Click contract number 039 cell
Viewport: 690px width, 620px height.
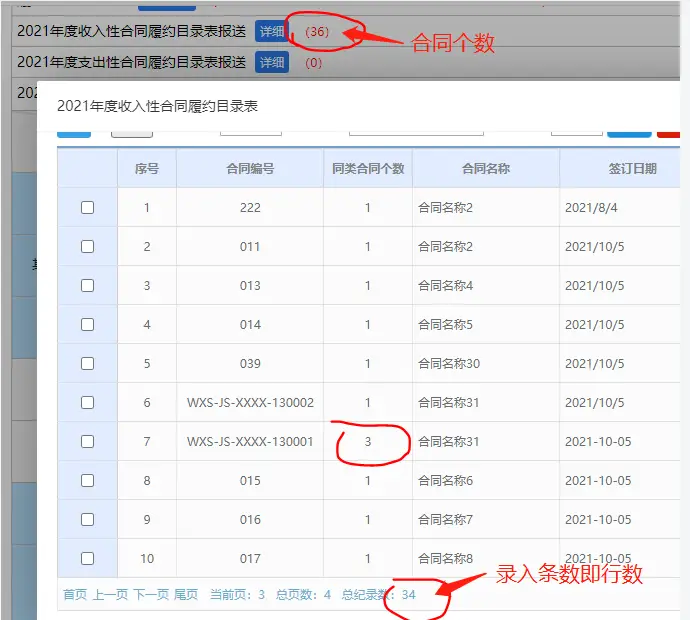pyautogui.click(x=250, y=363)
